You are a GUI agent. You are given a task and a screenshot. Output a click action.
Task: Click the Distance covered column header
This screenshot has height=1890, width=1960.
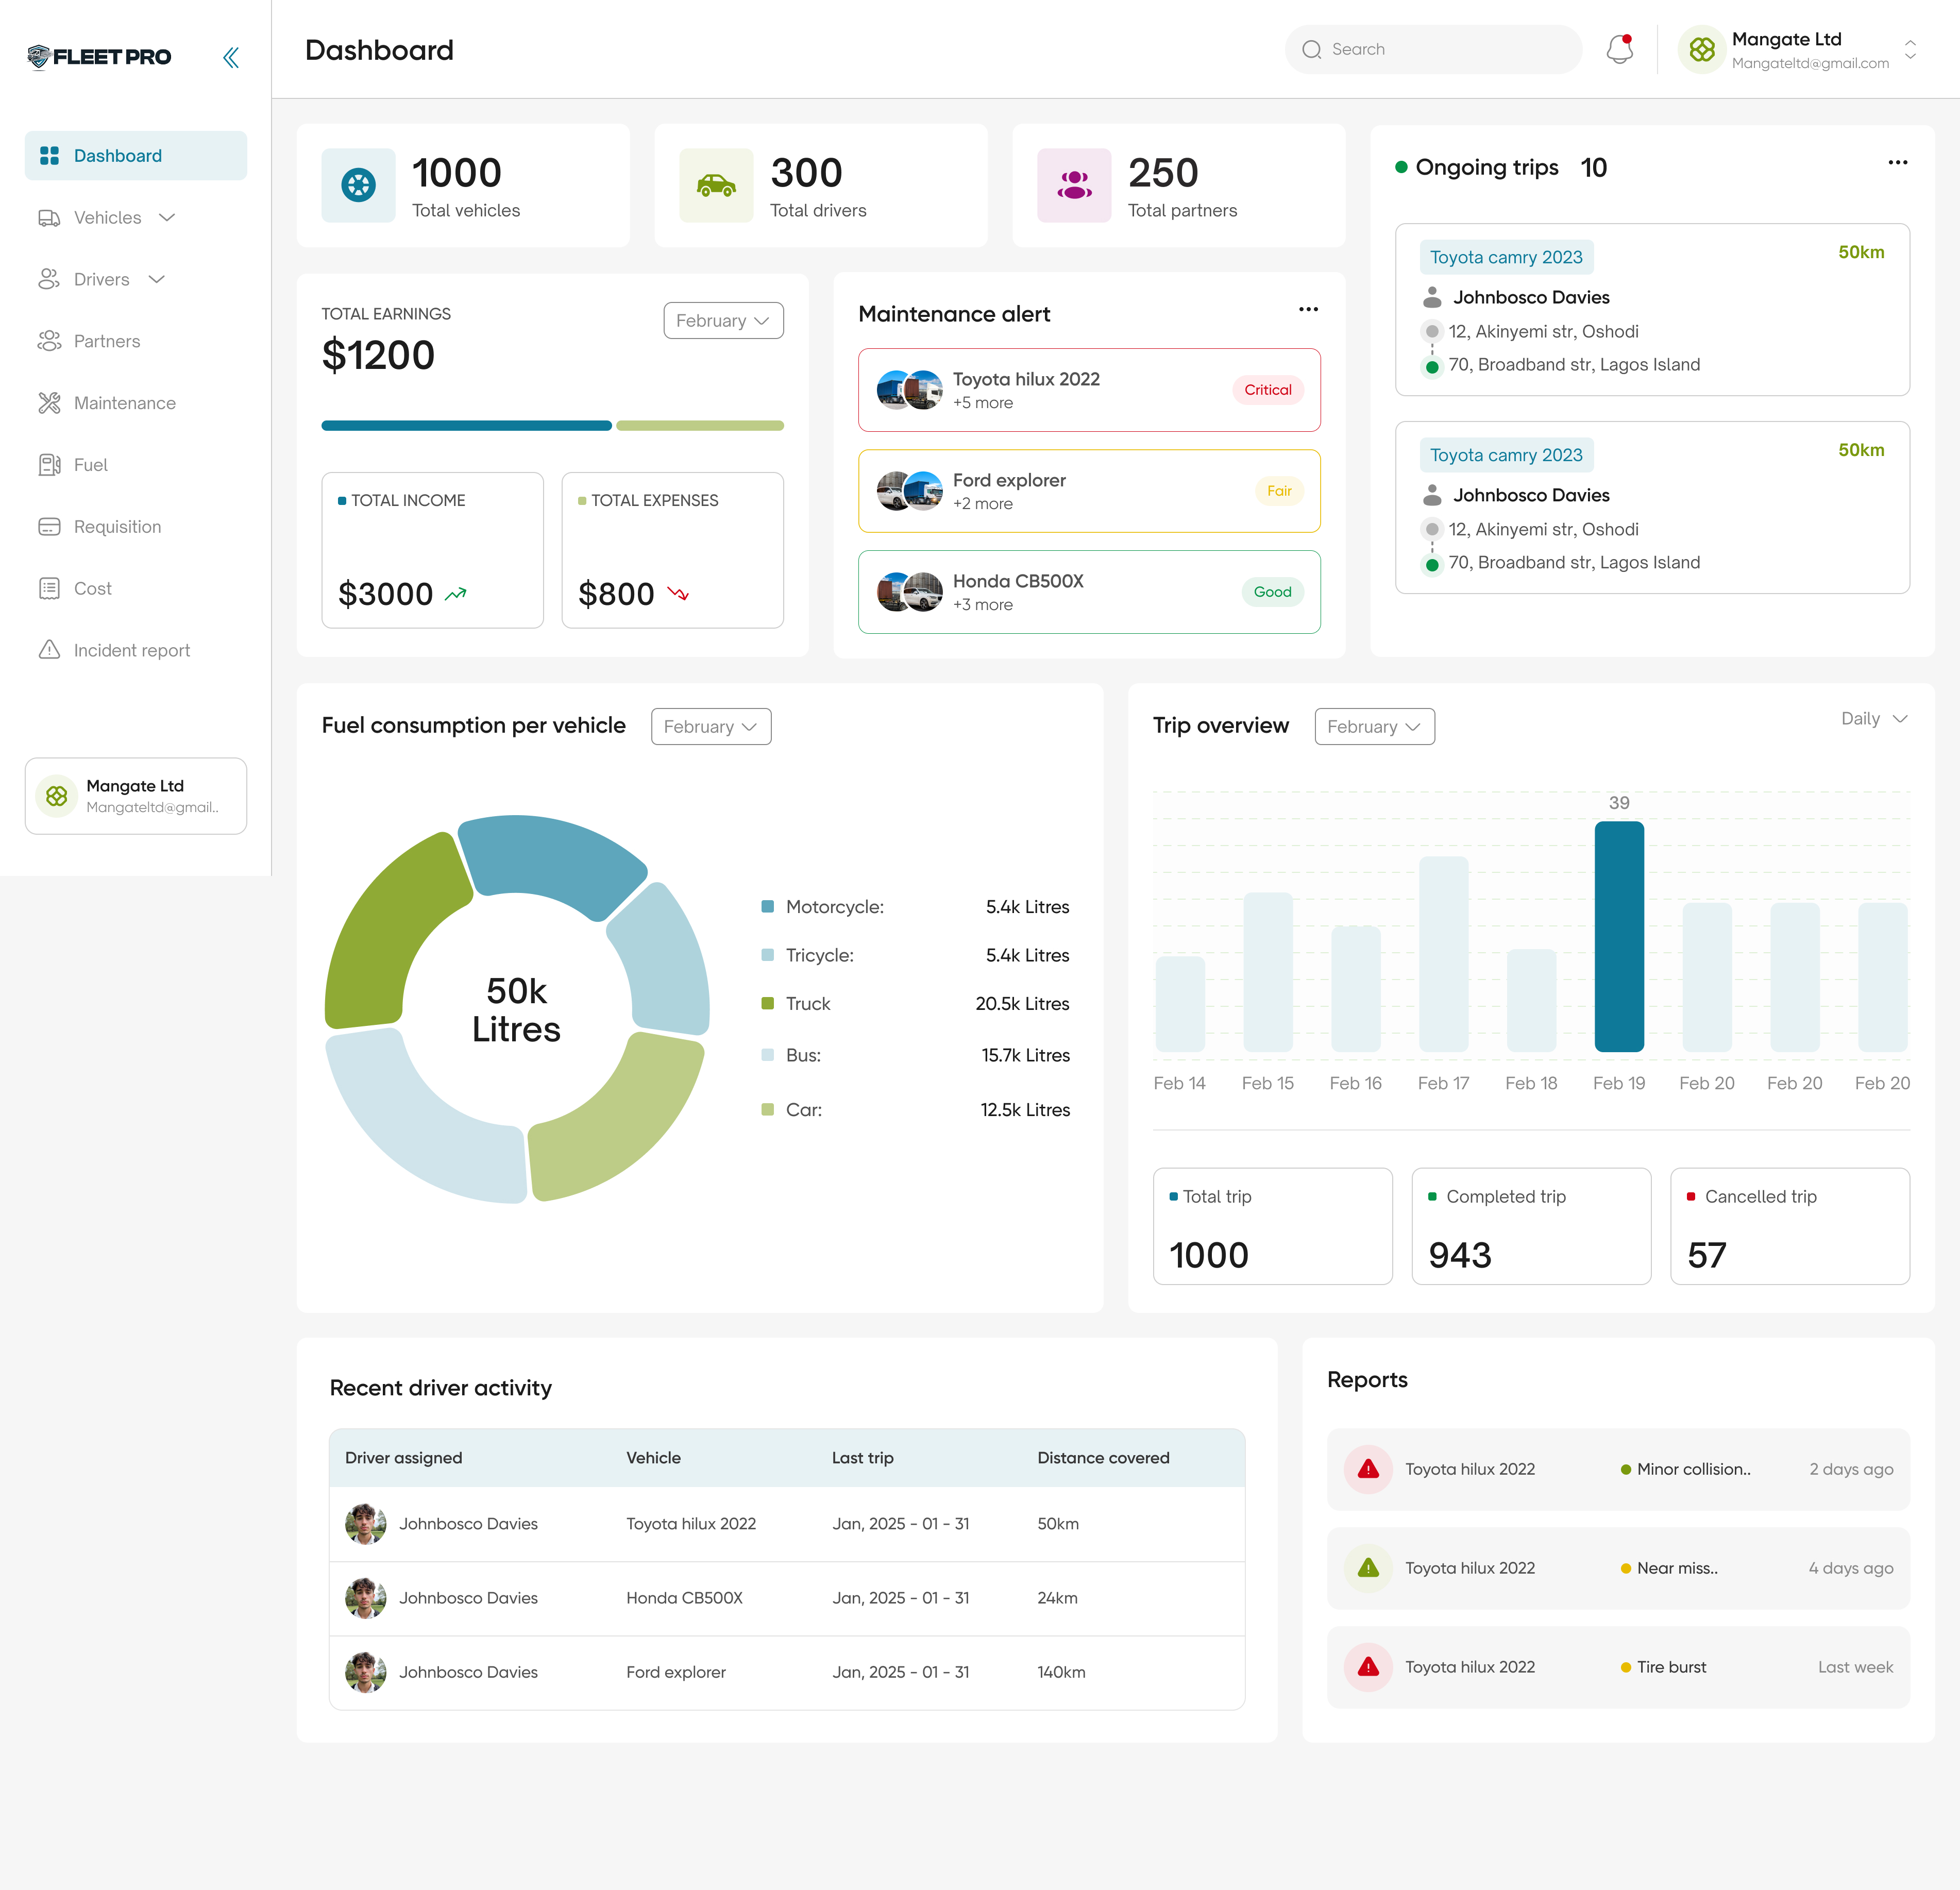(x=1103, y=1458)
